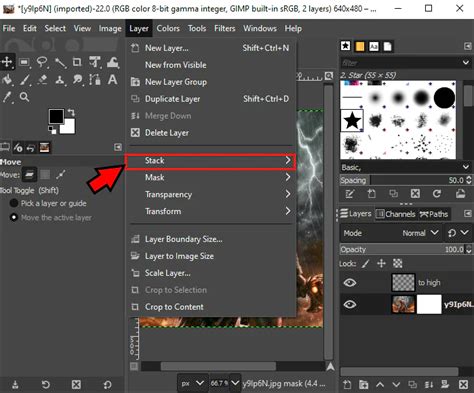Select the Clone stamp tool
Screen dimensions: 474x393
tap(60, 80)
